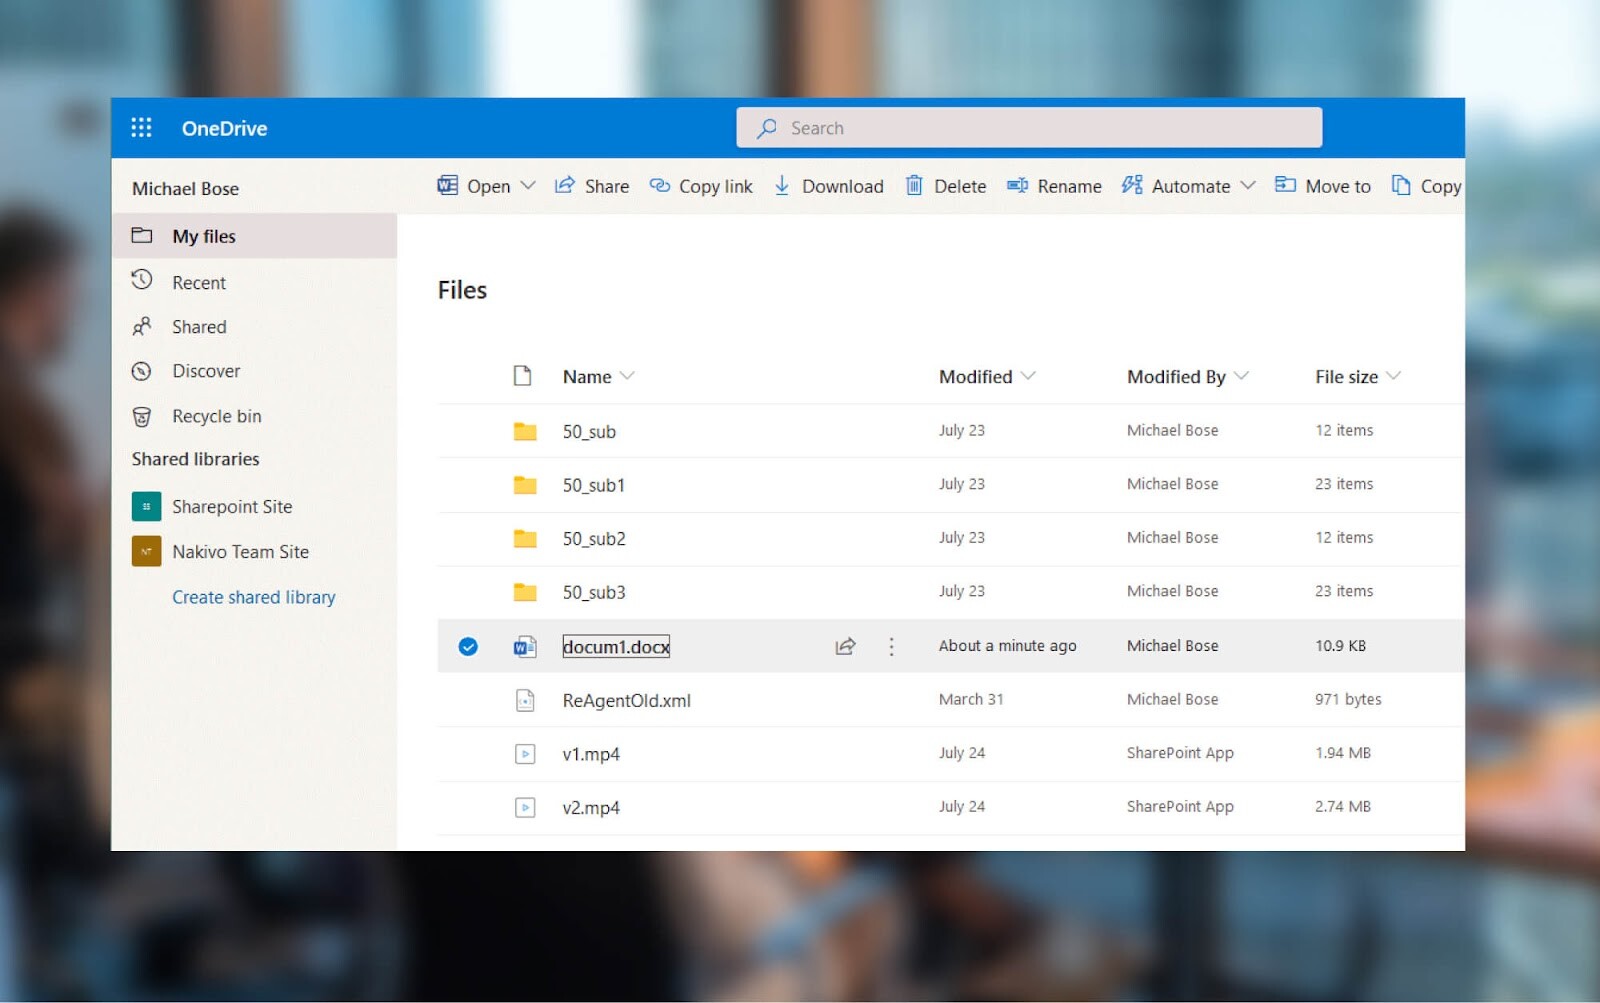Click the ReAgentOld.xml file icon
Viewport: 1600px width, 1003px height.
tap(525, 700)
